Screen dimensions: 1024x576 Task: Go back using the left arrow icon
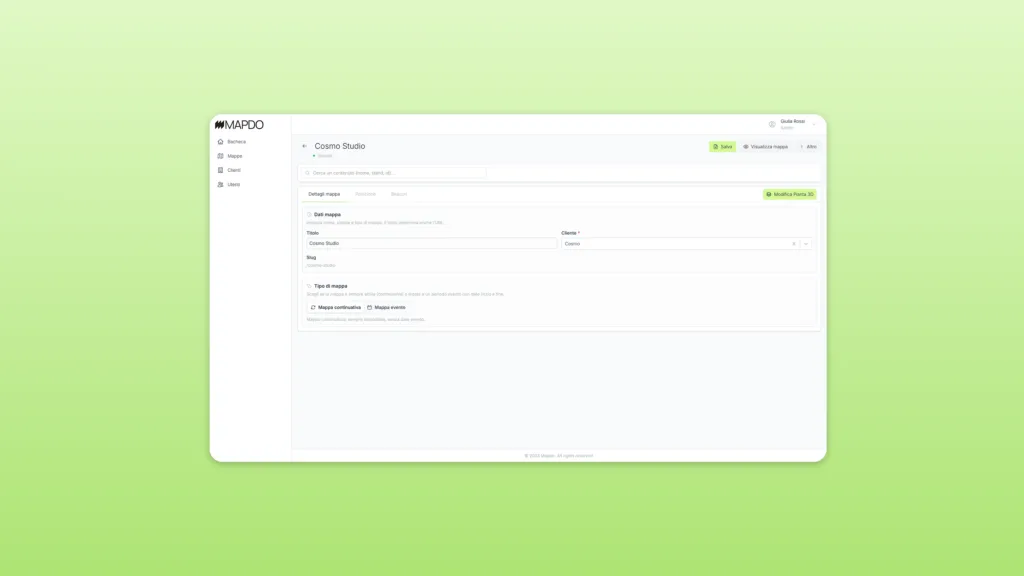click(x=305, y=146)
